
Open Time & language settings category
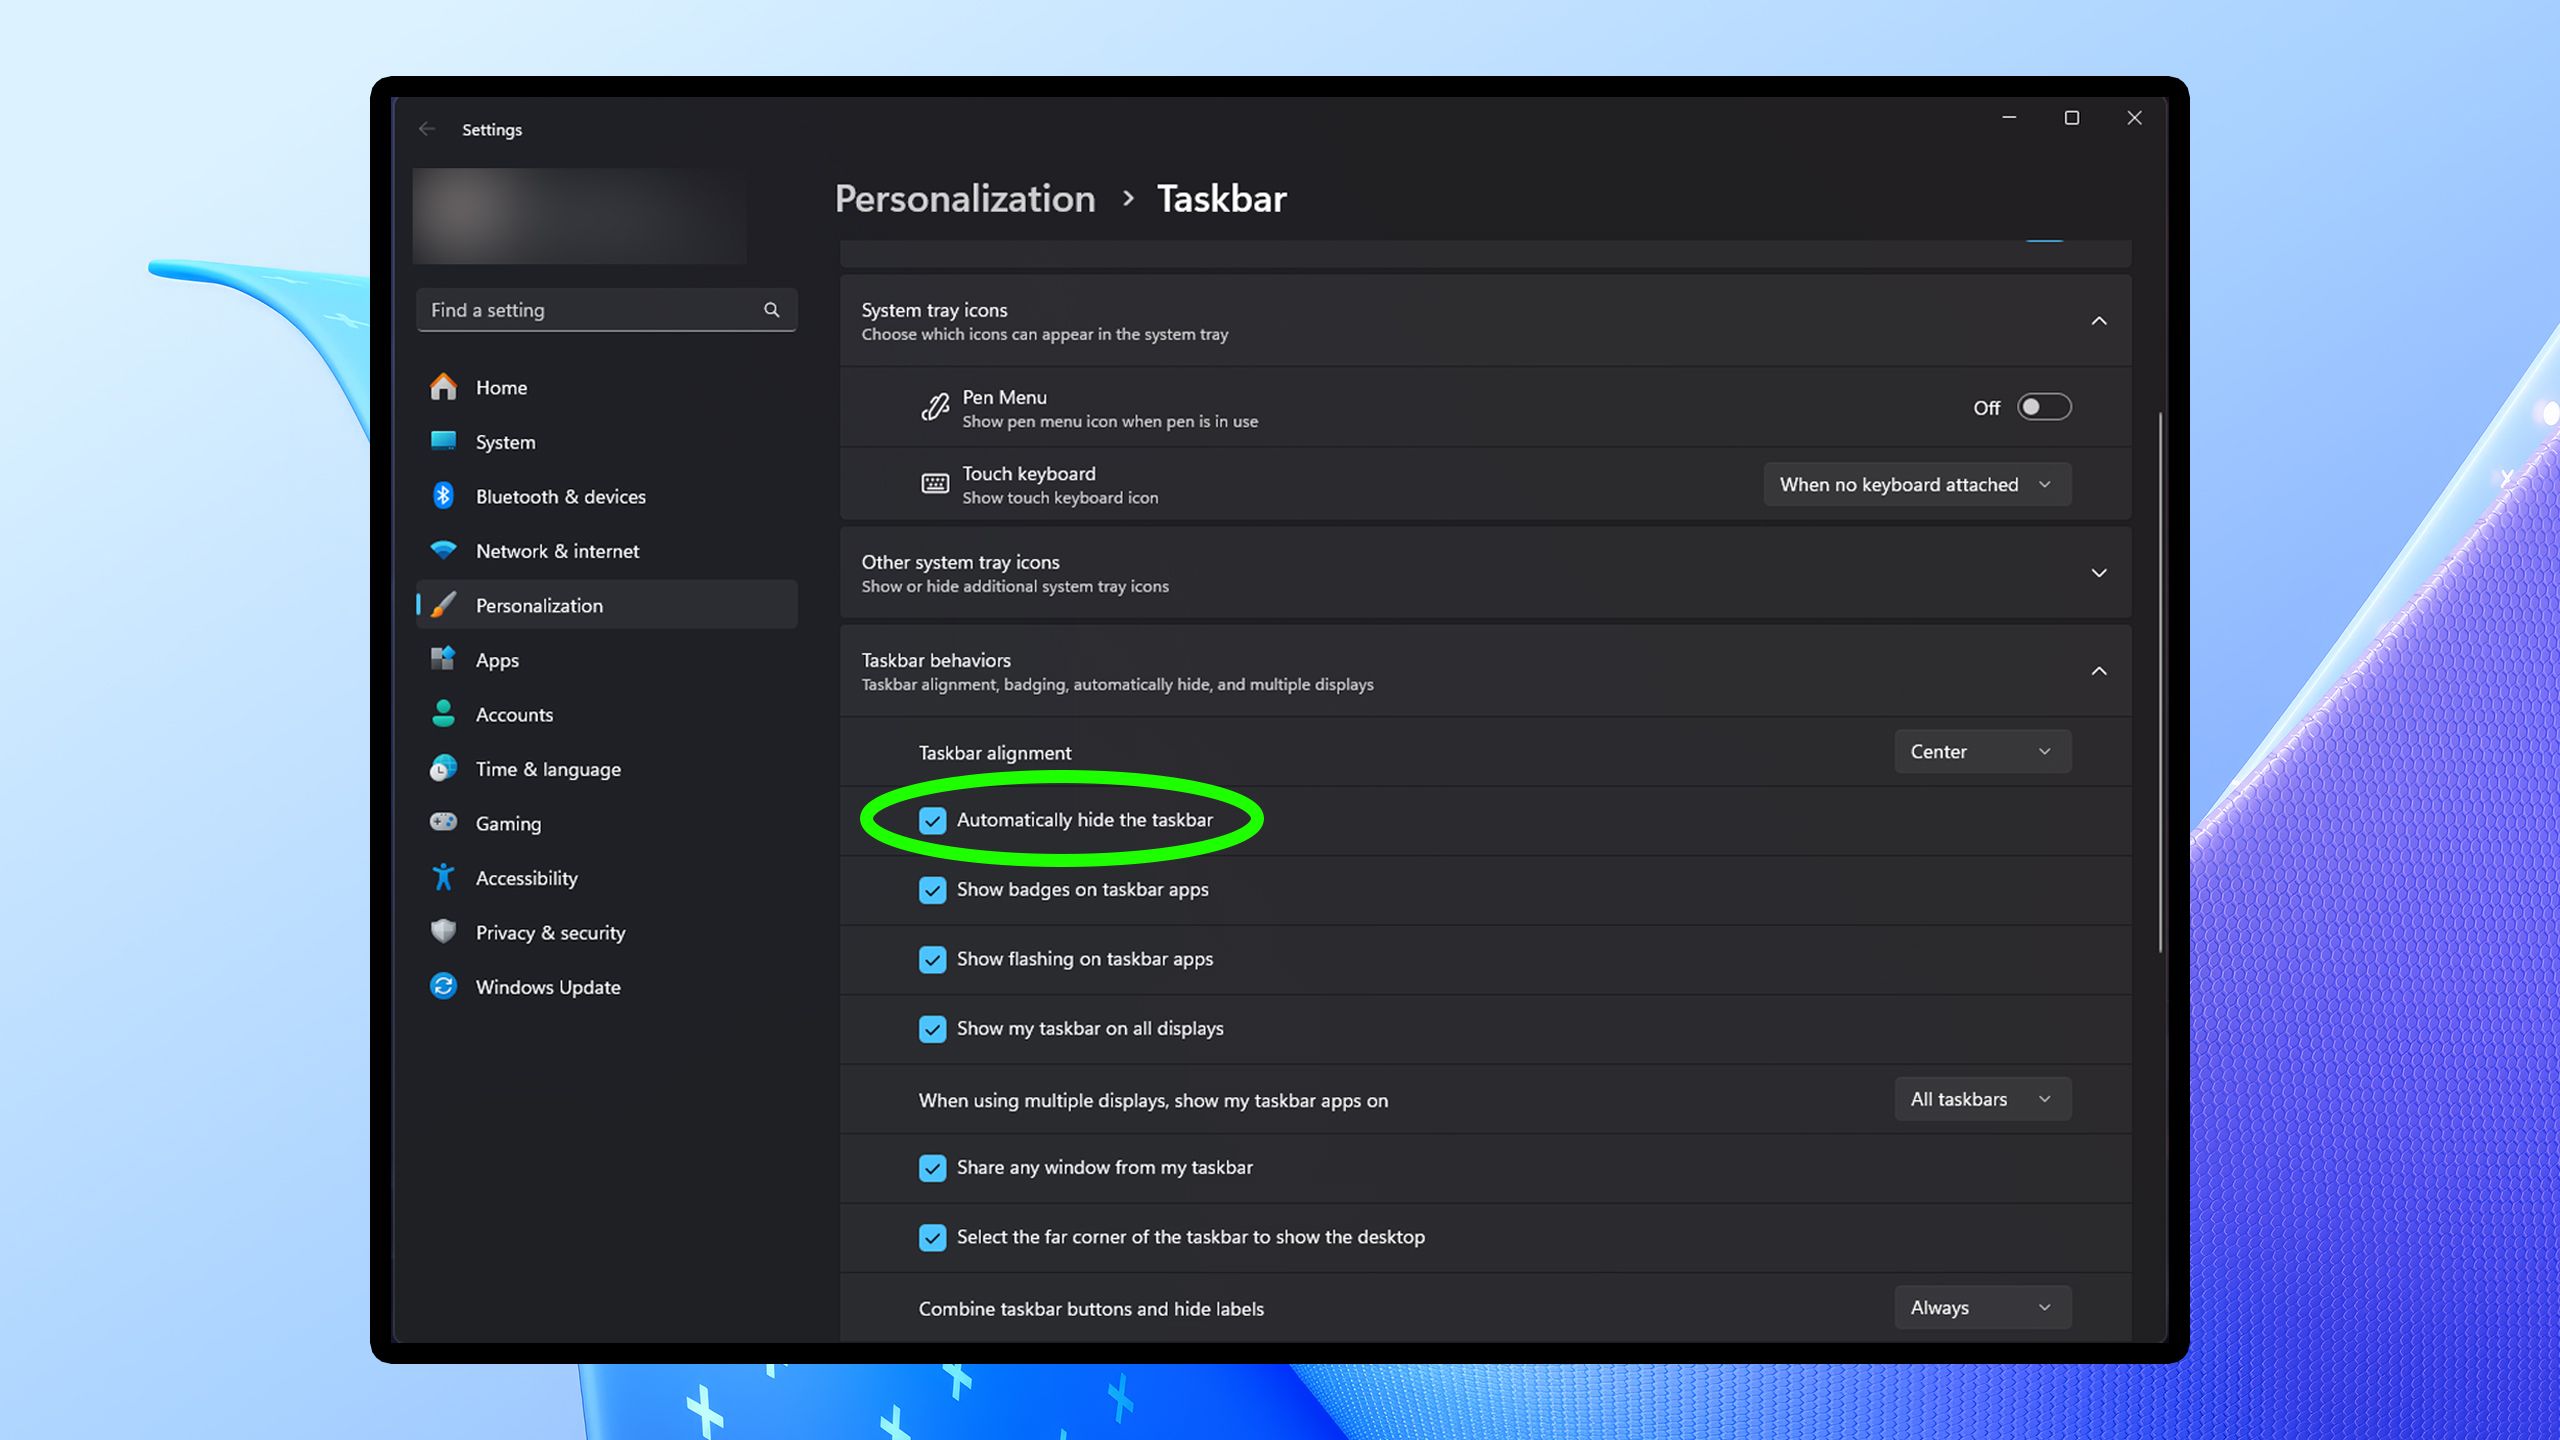tap(547, 769)
